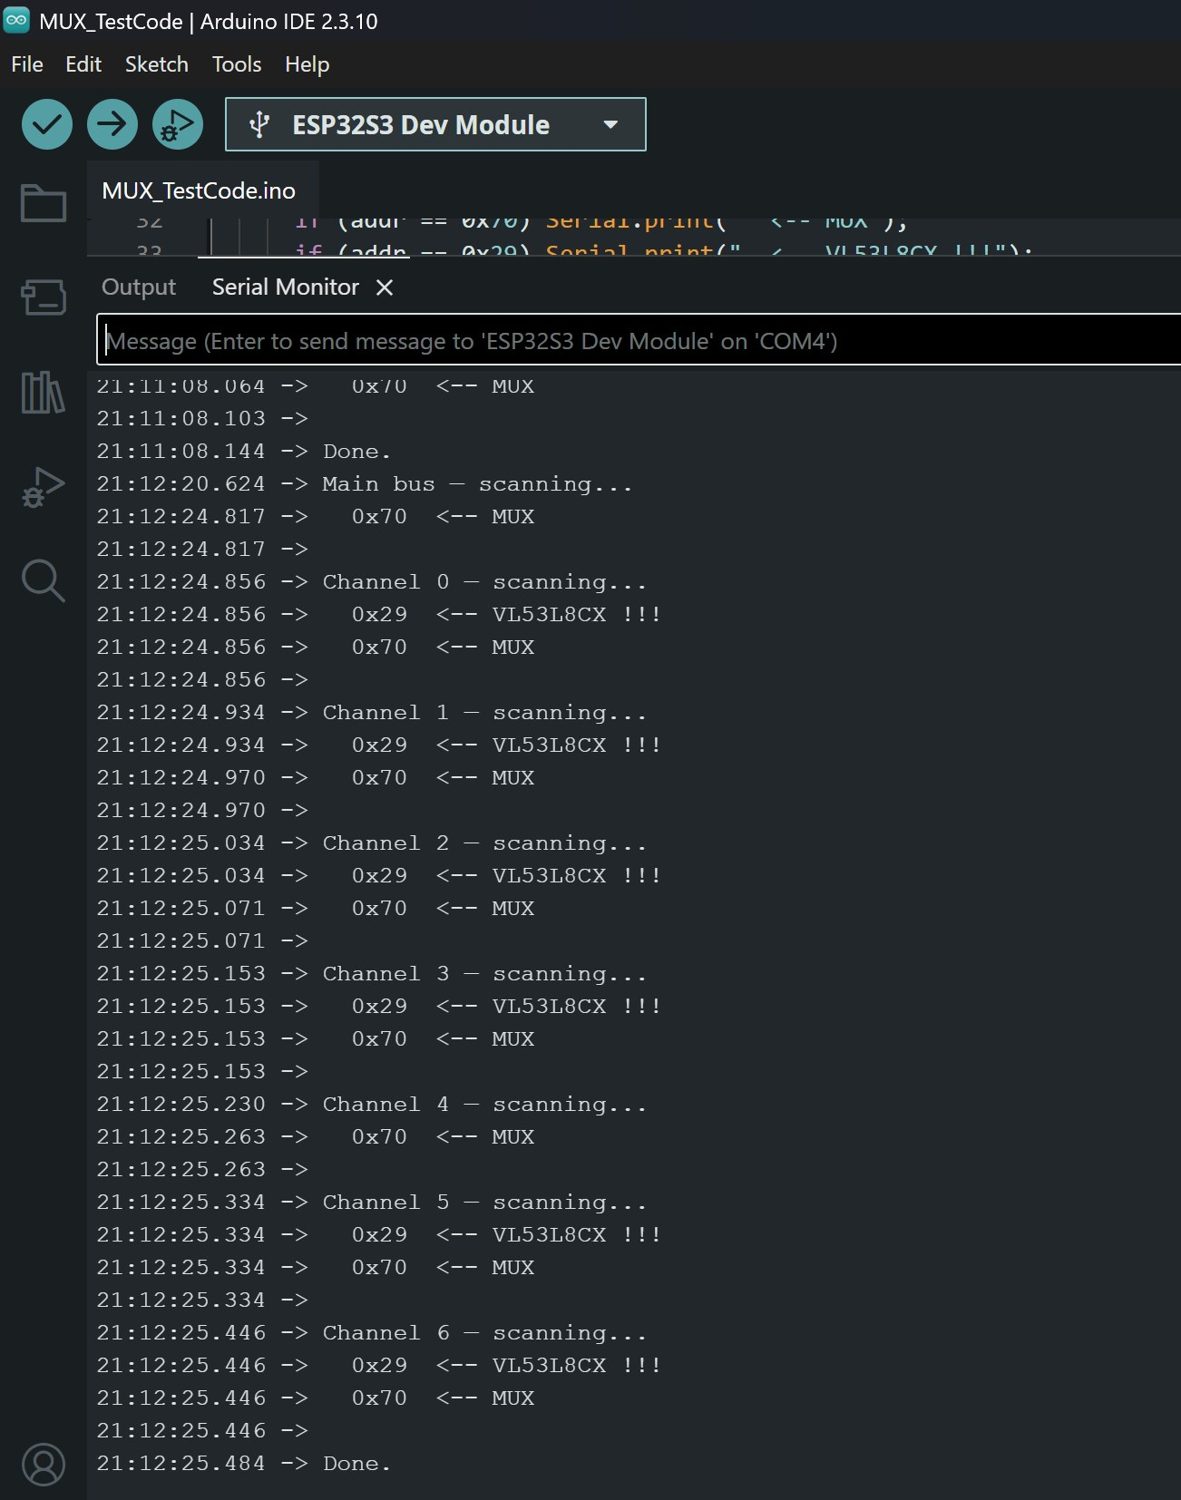Open the Sketchbook folder sidebar icon
1181x1500 pixels.
point(43,203)
